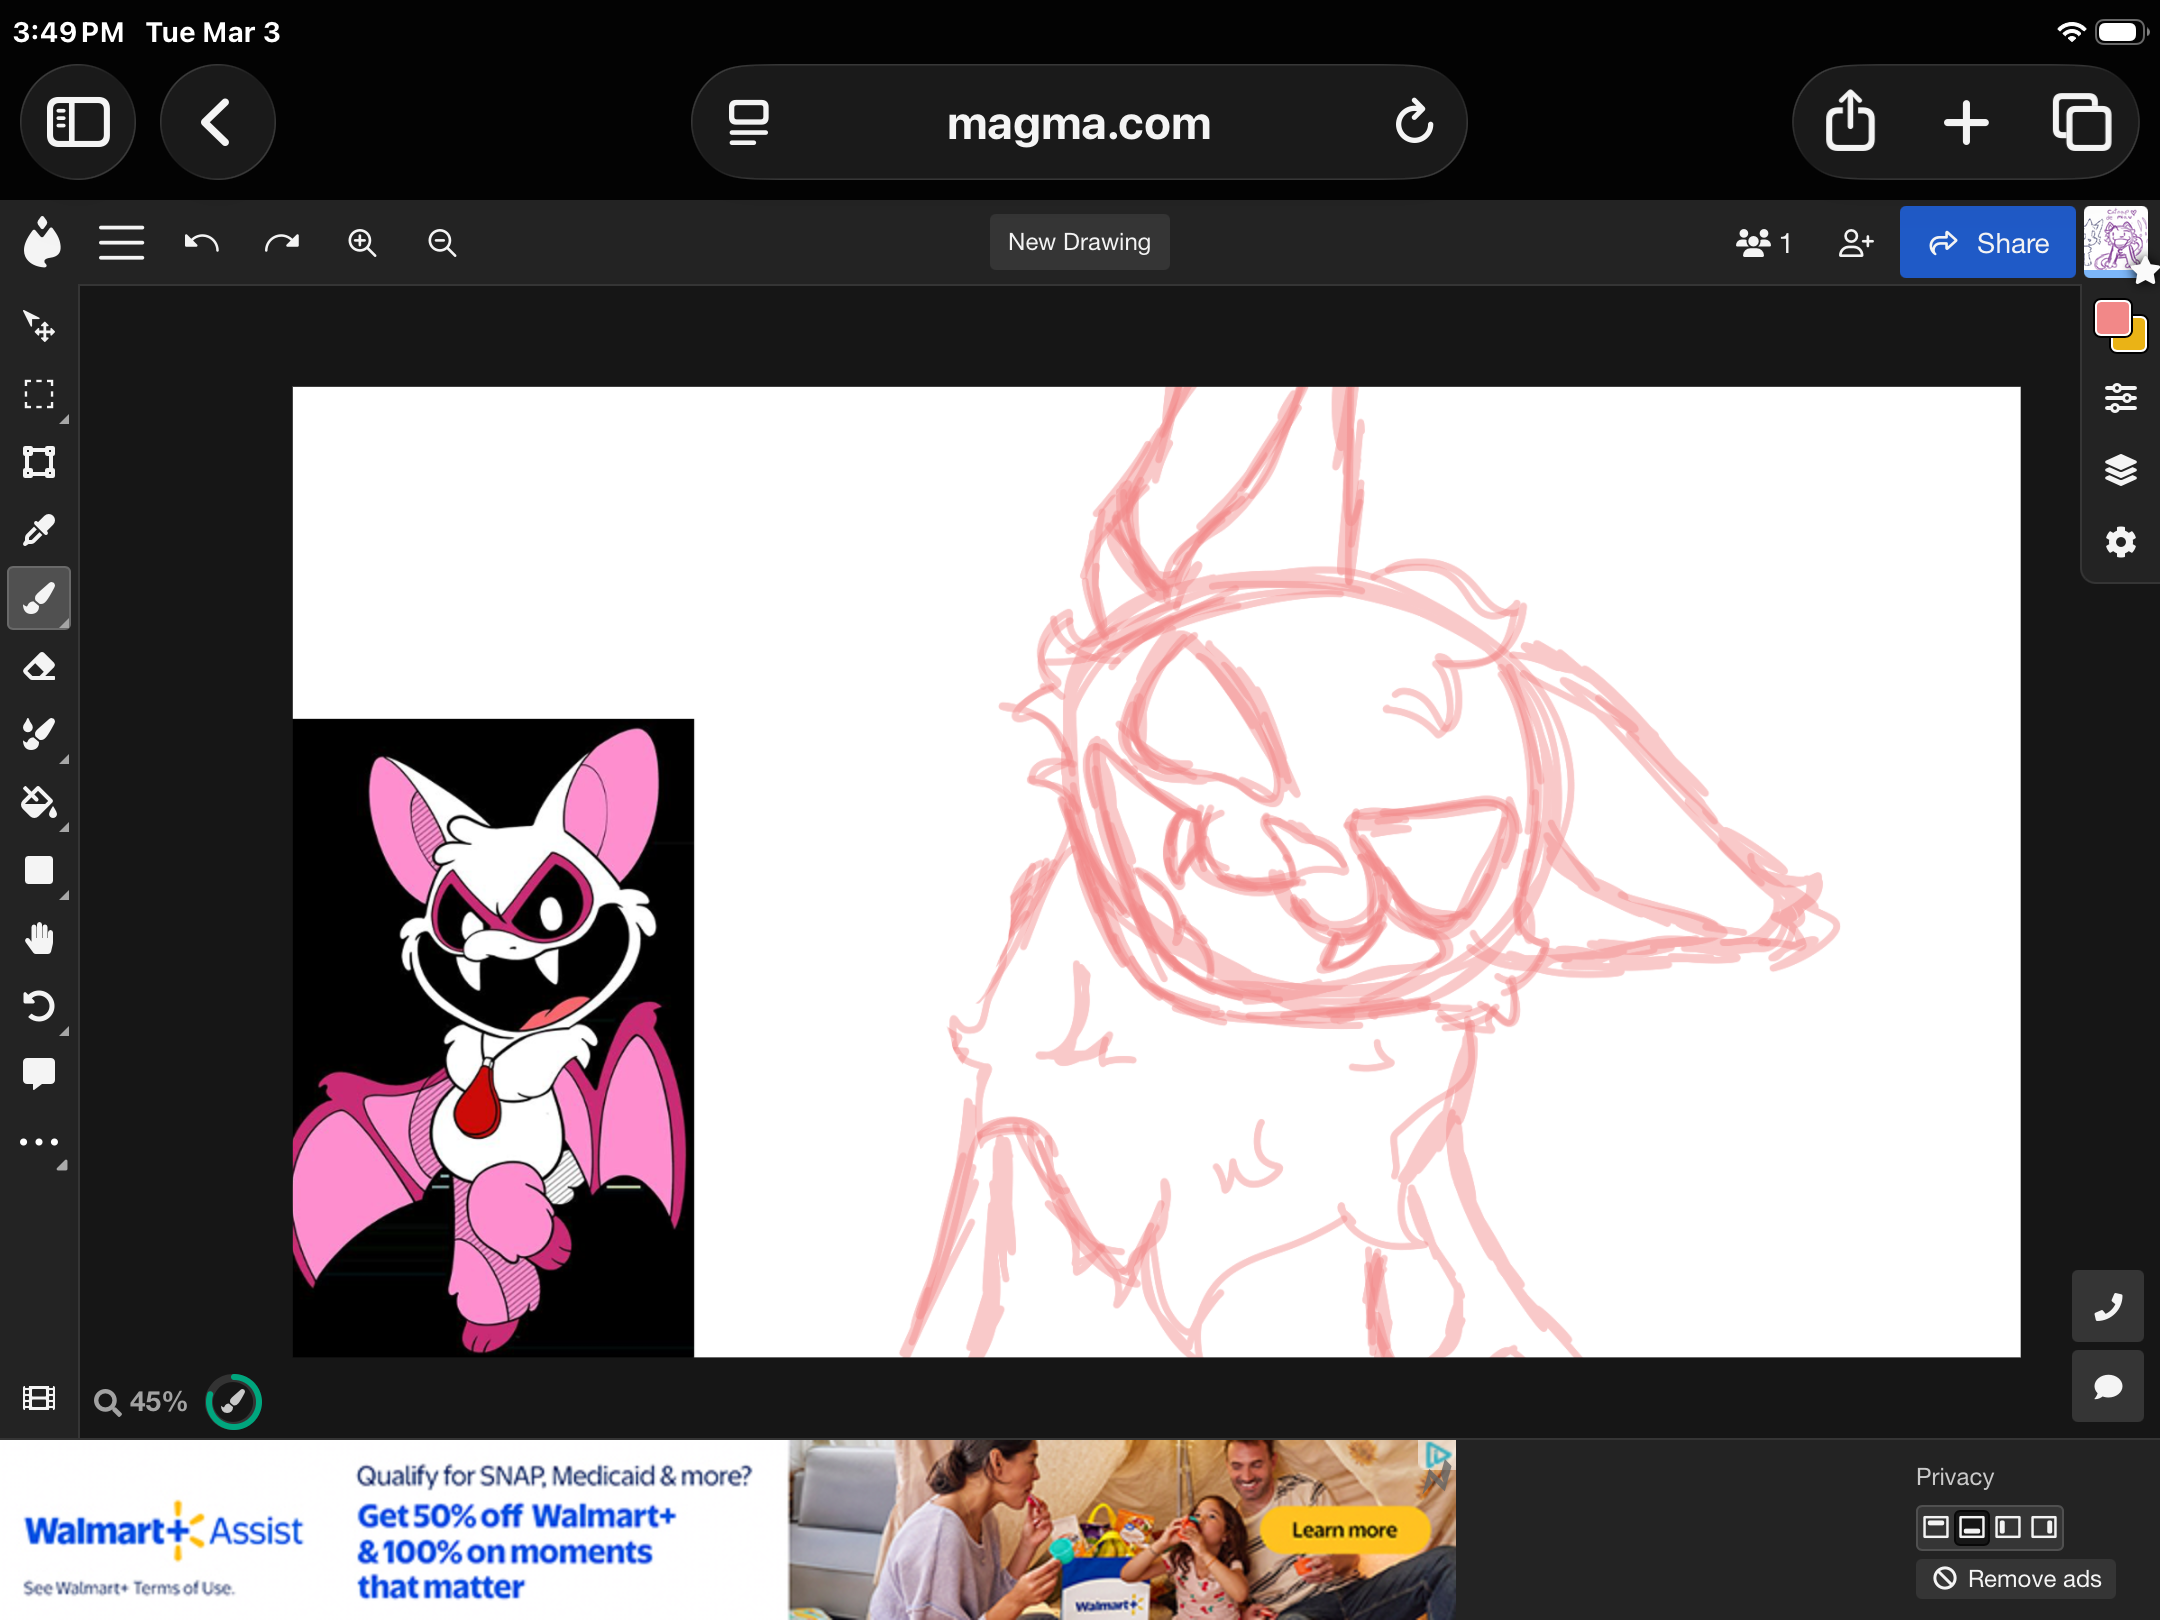Expand the smudge tool options triangle

tap(66, 759)
